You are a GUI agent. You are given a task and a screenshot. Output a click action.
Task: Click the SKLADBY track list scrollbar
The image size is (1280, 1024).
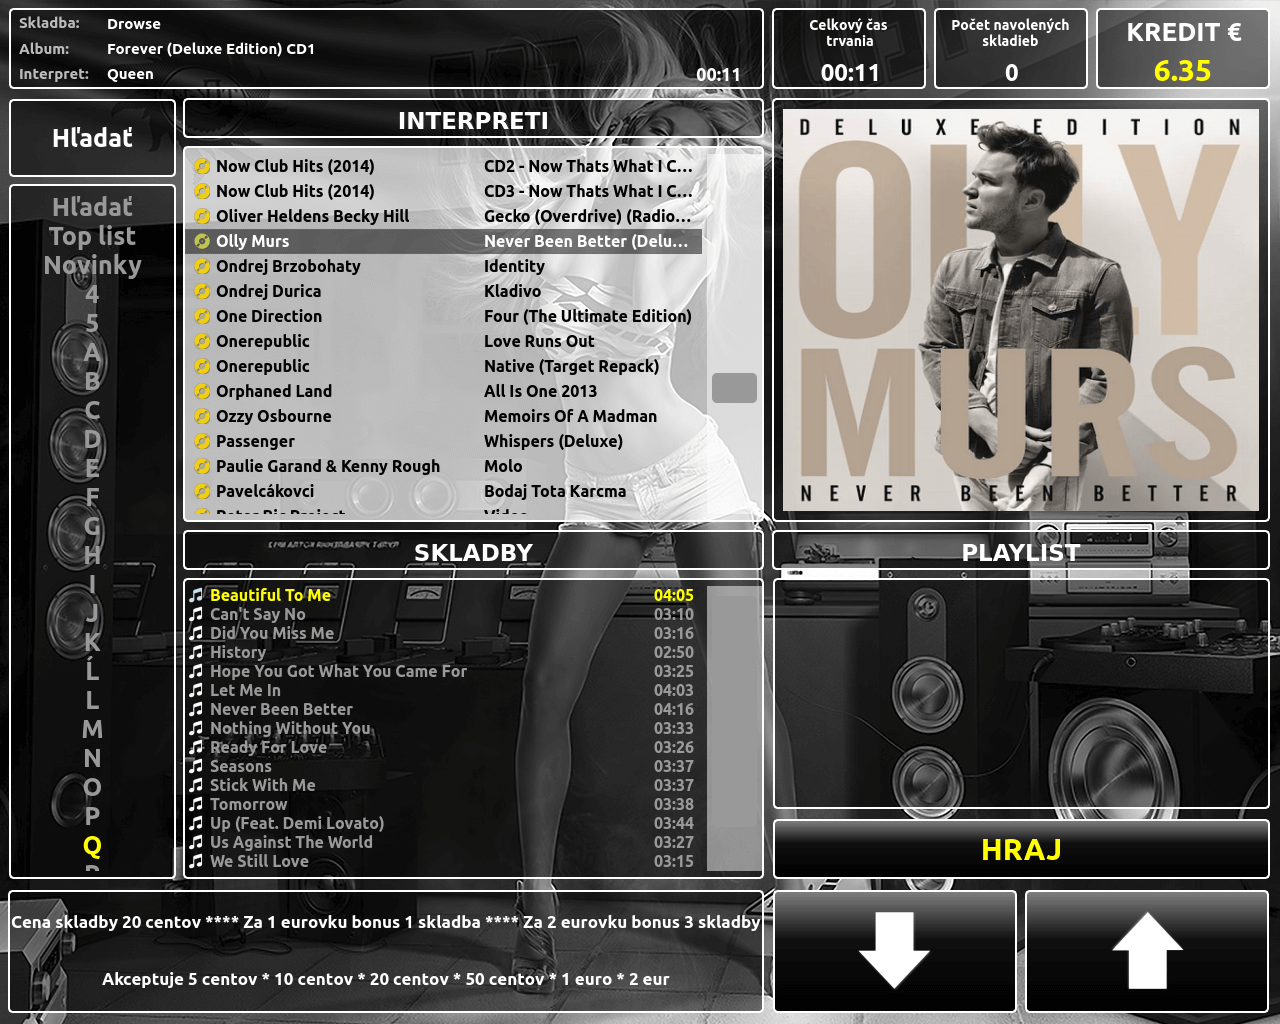click(734, 728)
